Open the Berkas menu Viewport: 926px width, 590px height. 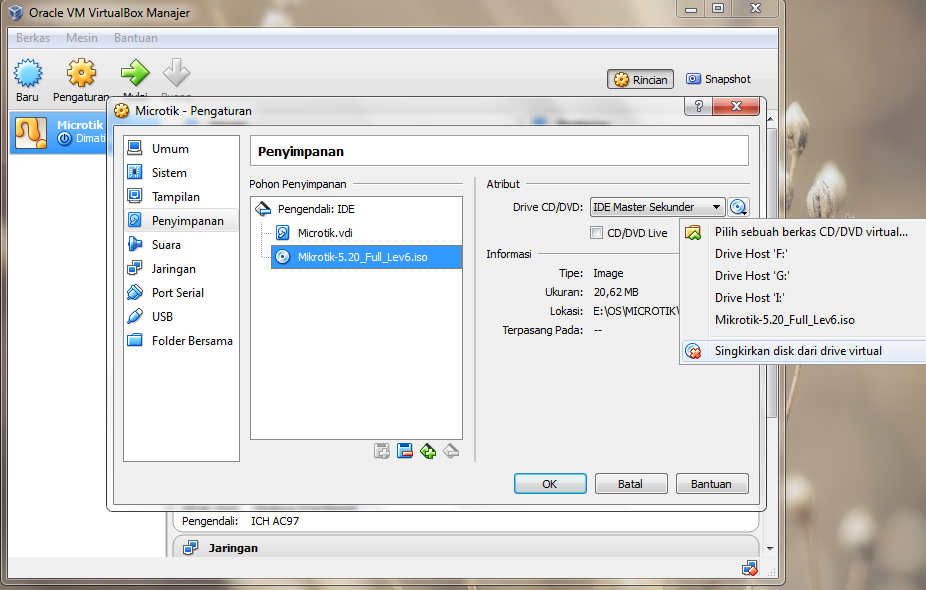tap(33, 38)
